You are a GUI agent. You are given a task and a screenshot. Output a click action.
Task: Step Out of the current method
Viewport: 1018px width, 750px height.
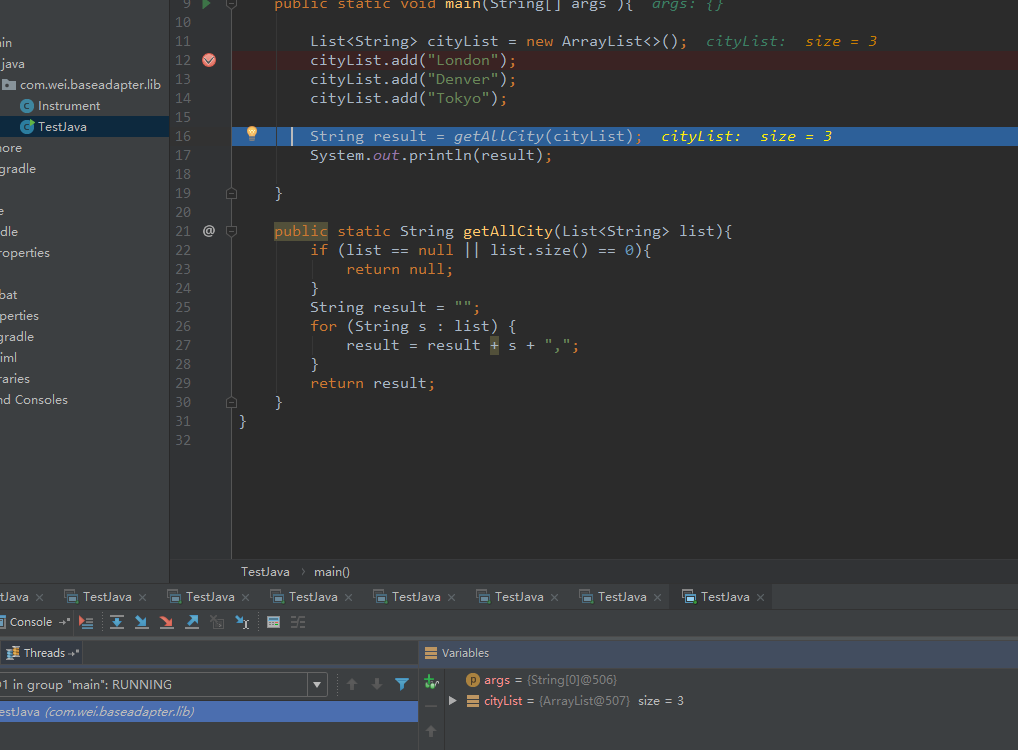[192, 622]
